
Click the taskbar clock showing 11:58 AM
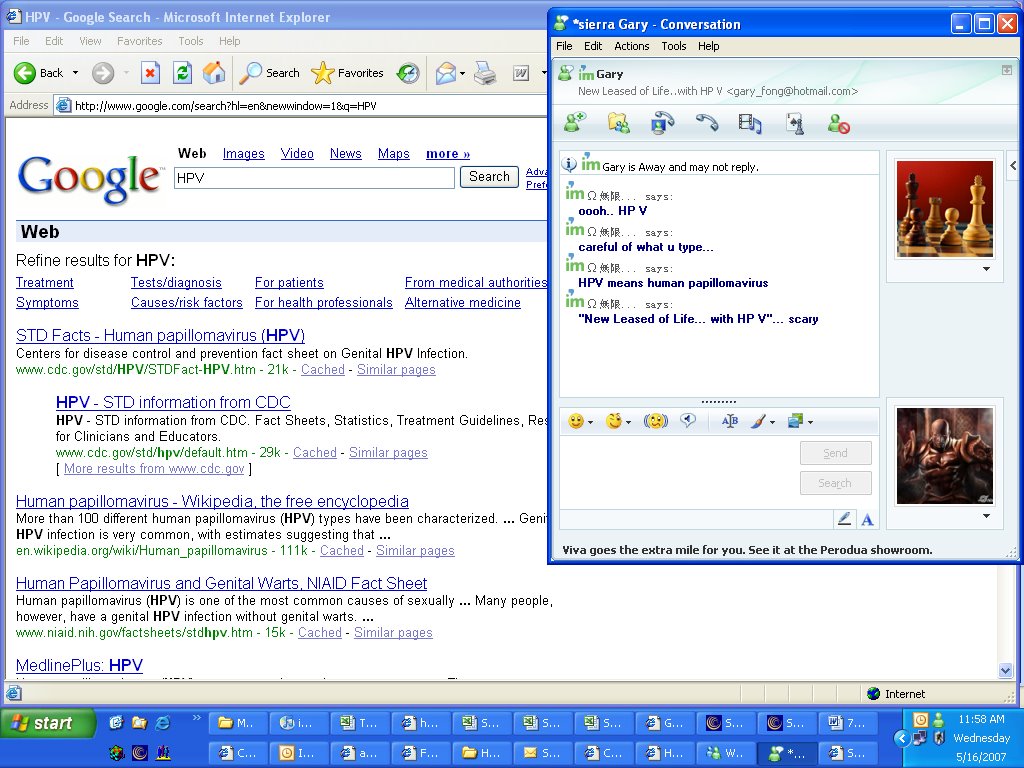981,719
